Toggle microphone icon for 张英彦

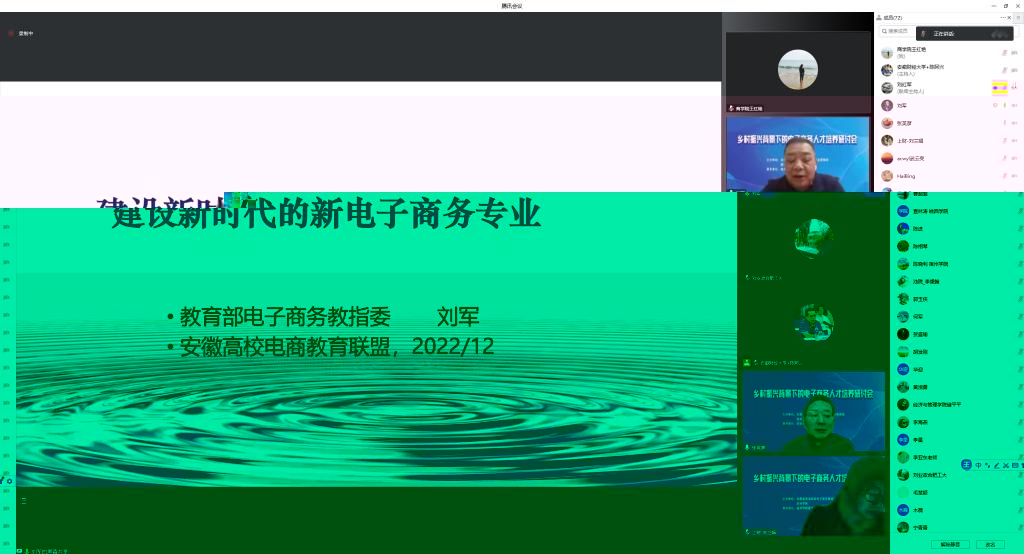click(x=1004, y=123)
